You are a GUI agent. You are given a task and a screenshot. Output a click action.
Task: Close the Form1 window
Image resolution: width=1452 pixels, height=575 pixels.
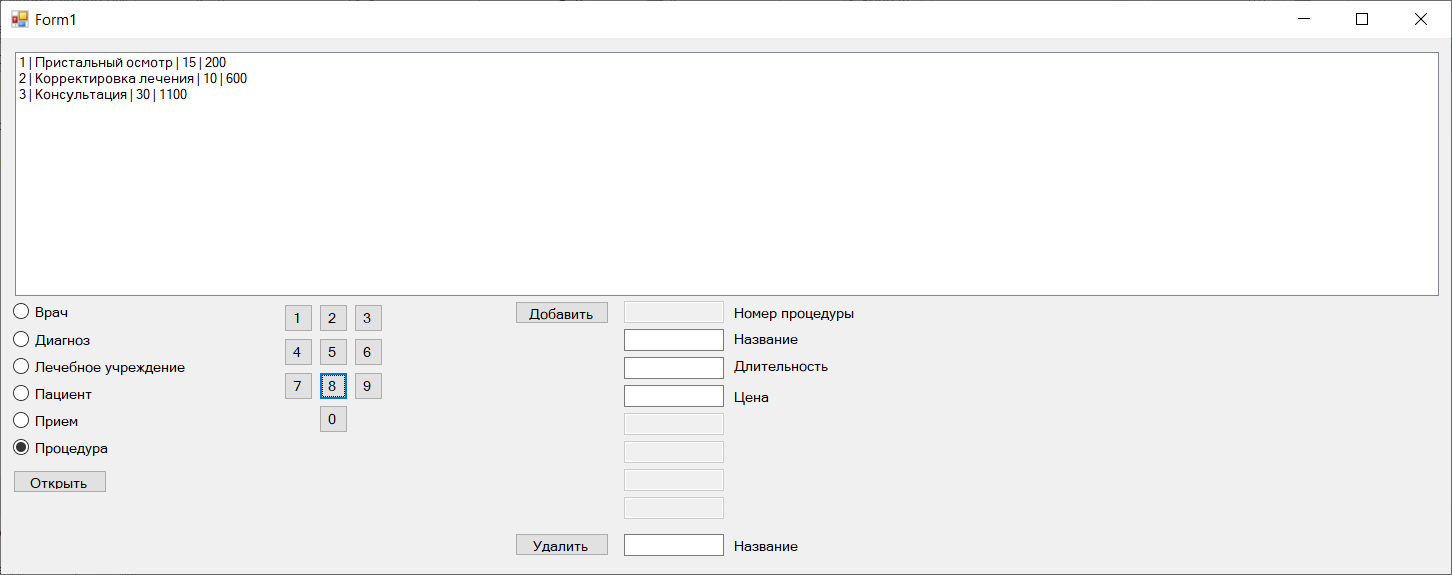click(x=1420, y=19)
